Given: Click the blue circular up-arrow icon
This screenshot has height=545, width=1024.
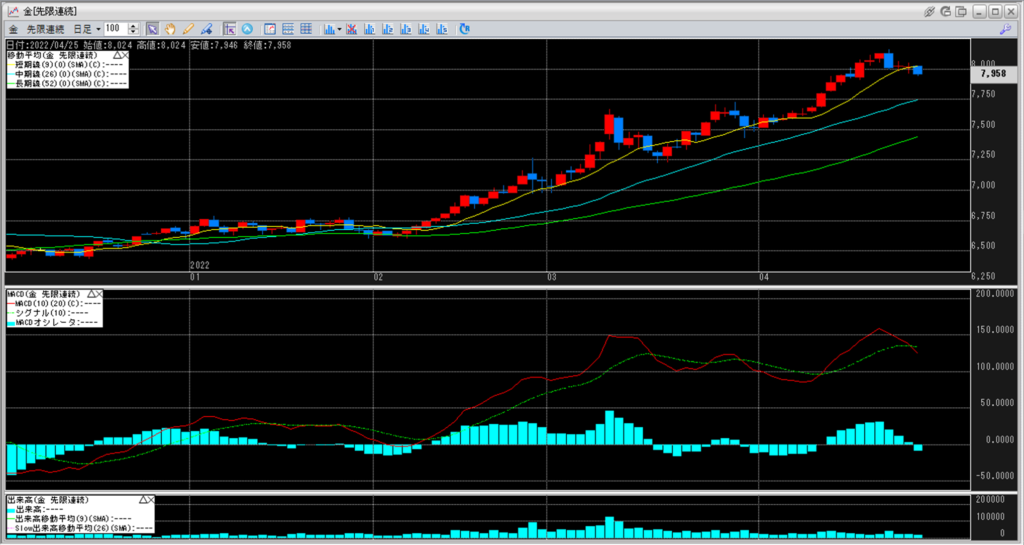Looking at the screenshot, I should click(x=248, y=28).
